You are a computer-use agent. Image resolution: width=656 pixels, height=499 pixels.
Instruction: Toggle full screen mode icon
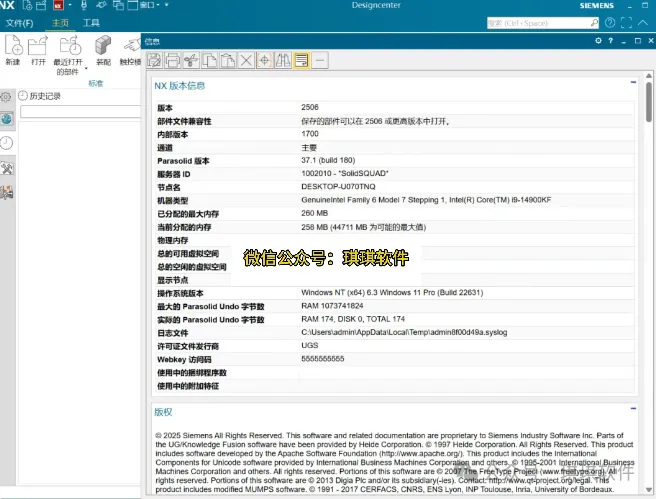tap(626, 23)
